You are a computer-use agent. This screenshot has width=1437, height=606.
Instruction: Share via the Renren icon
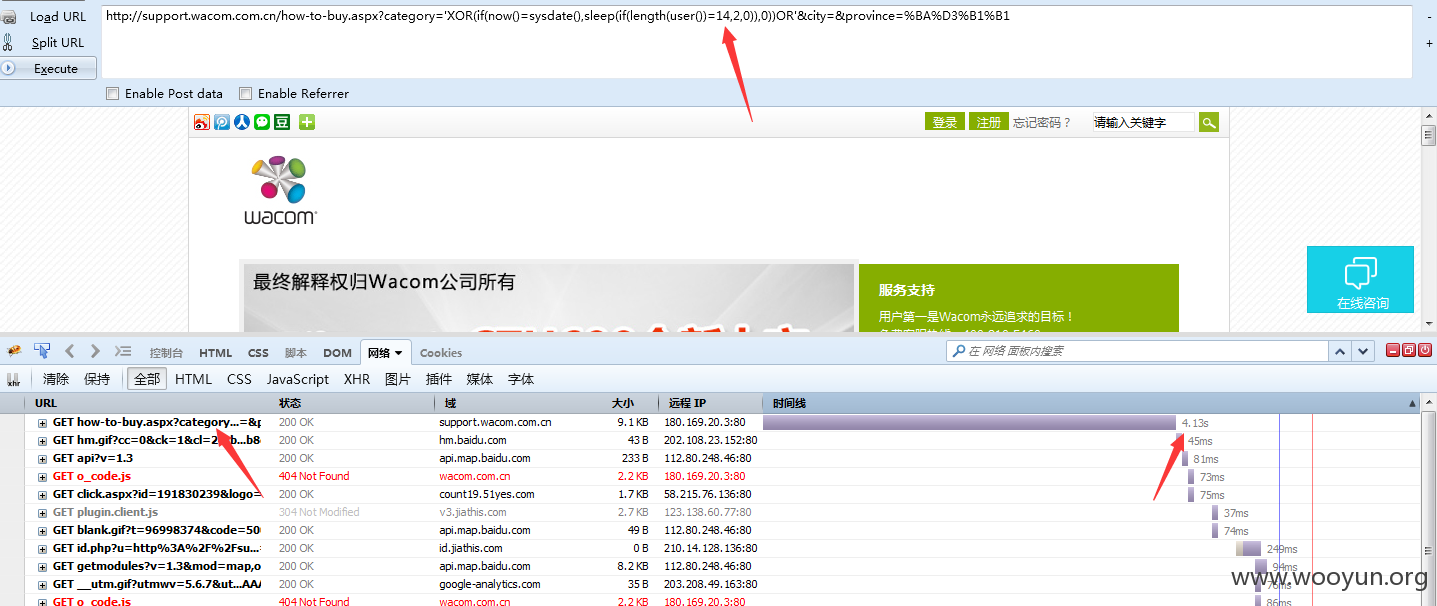point(242,122)
